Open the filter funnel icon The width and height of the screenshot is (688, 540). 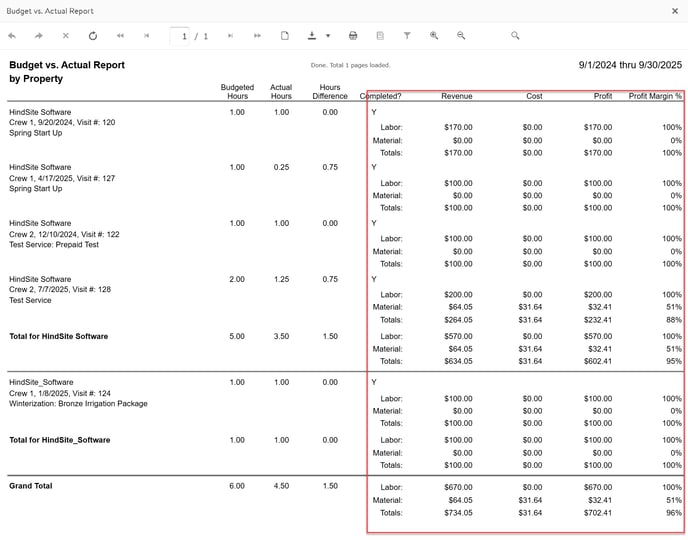pyautogui.click(x=407, y=36)
